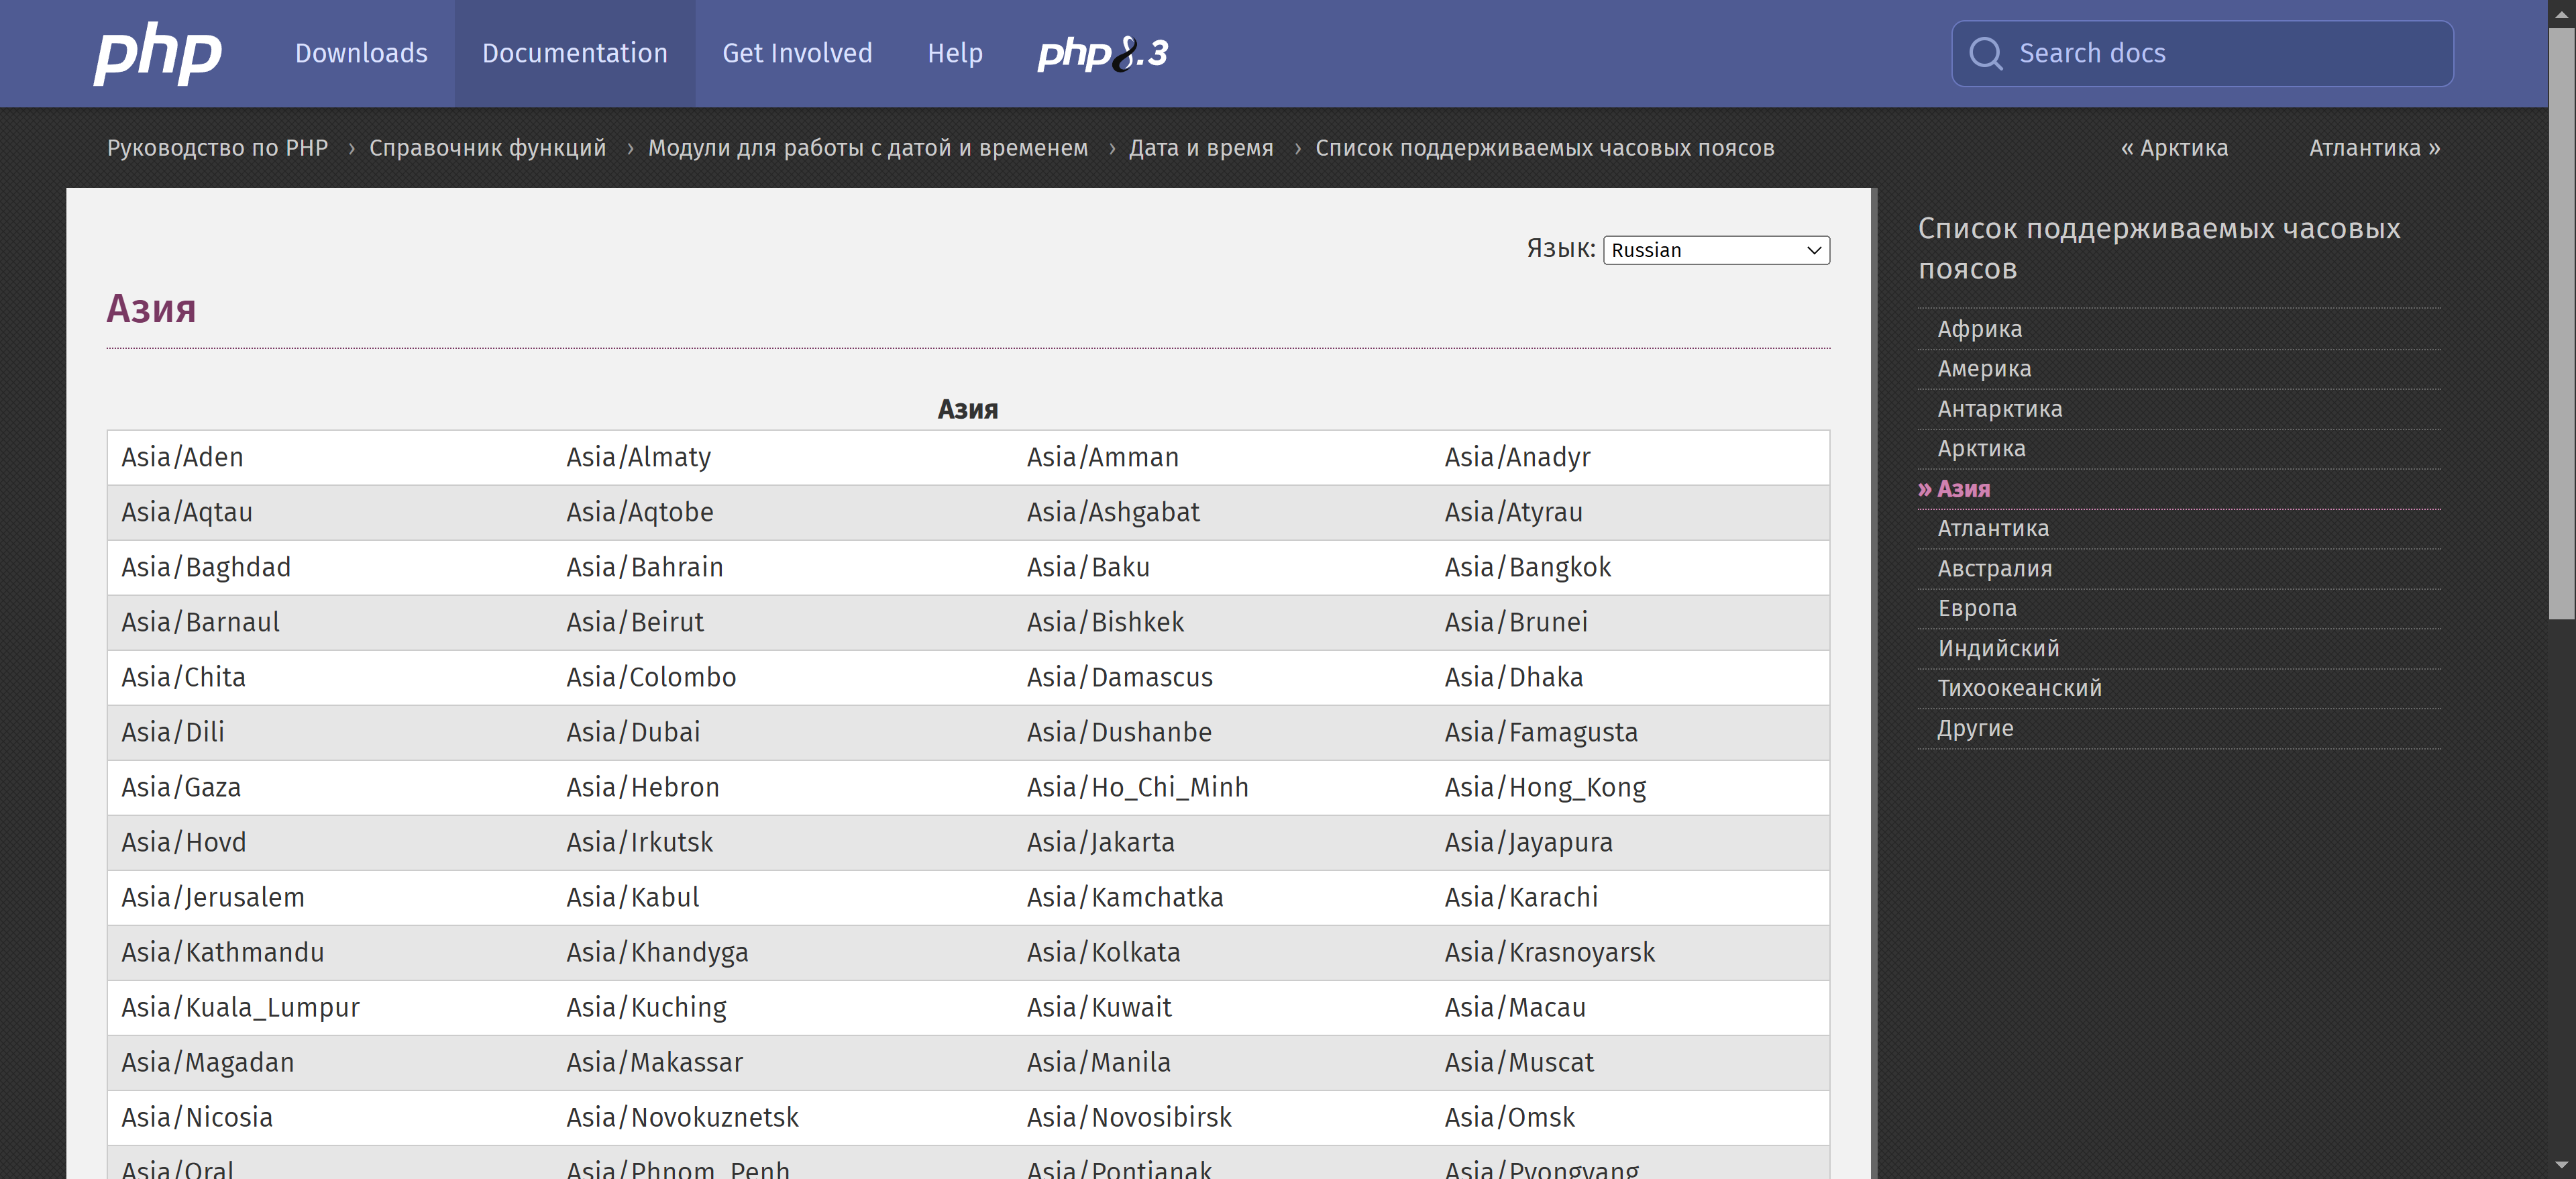The height and width of the screenshot is (1179, 2576).
Task: Open the Help menu item
Action: (955, 53)
